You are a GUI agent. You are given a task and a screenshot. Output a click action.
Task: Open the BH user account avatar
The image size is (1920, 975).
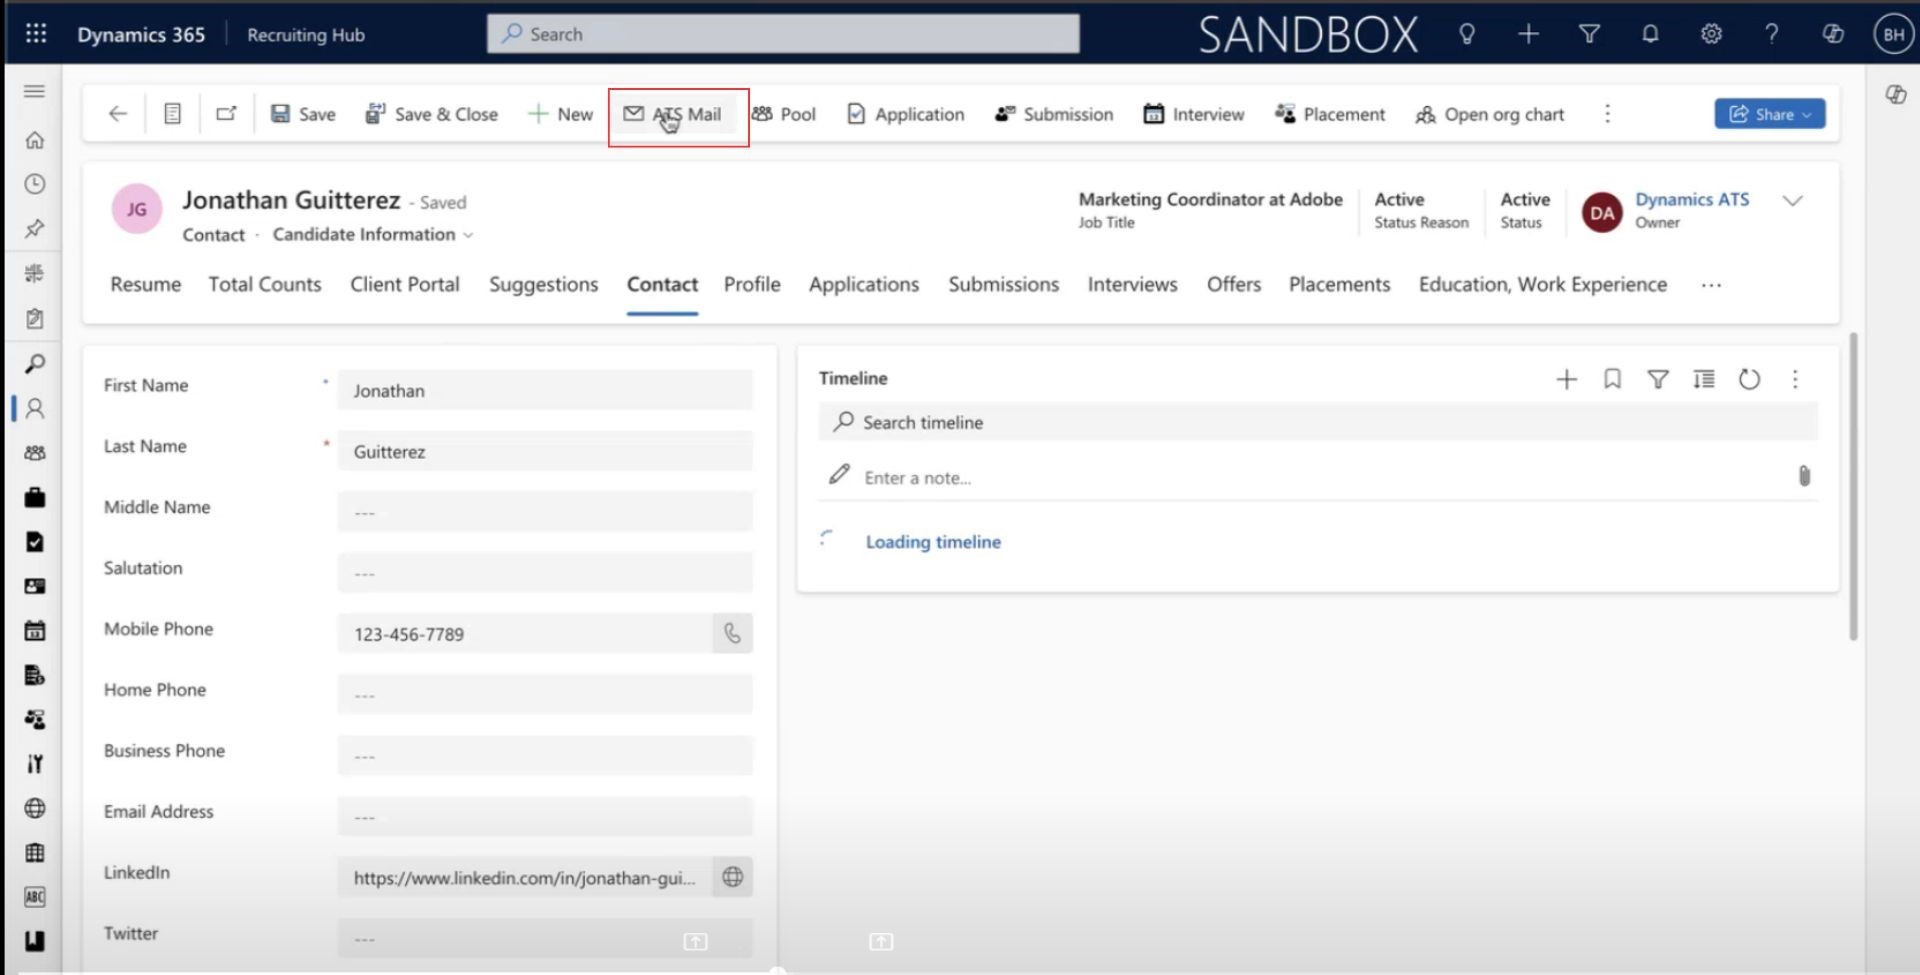[1893, 34]
